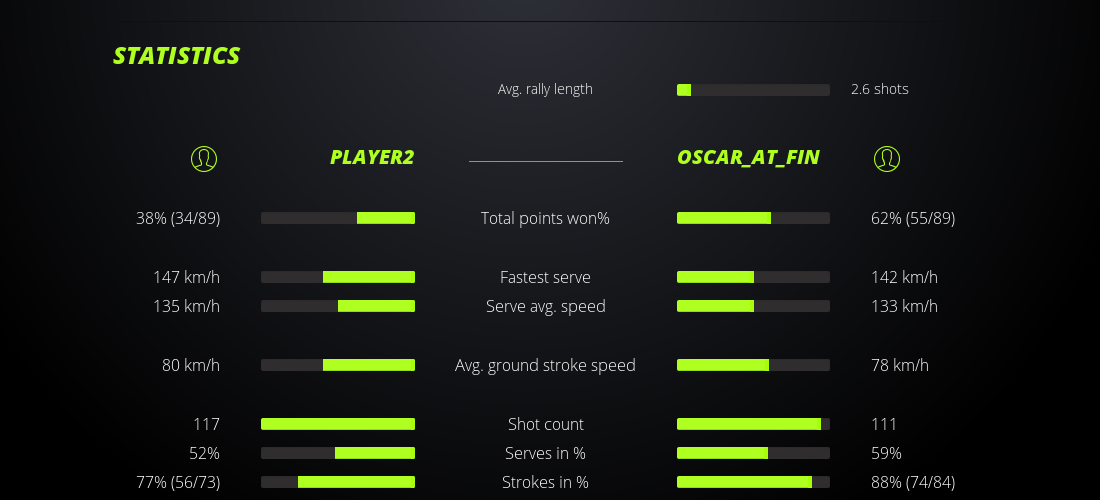Click PLAYER2's 147 km/h fastest serve value
This screenshot has width=1100, height=500.
coord(186,277)
